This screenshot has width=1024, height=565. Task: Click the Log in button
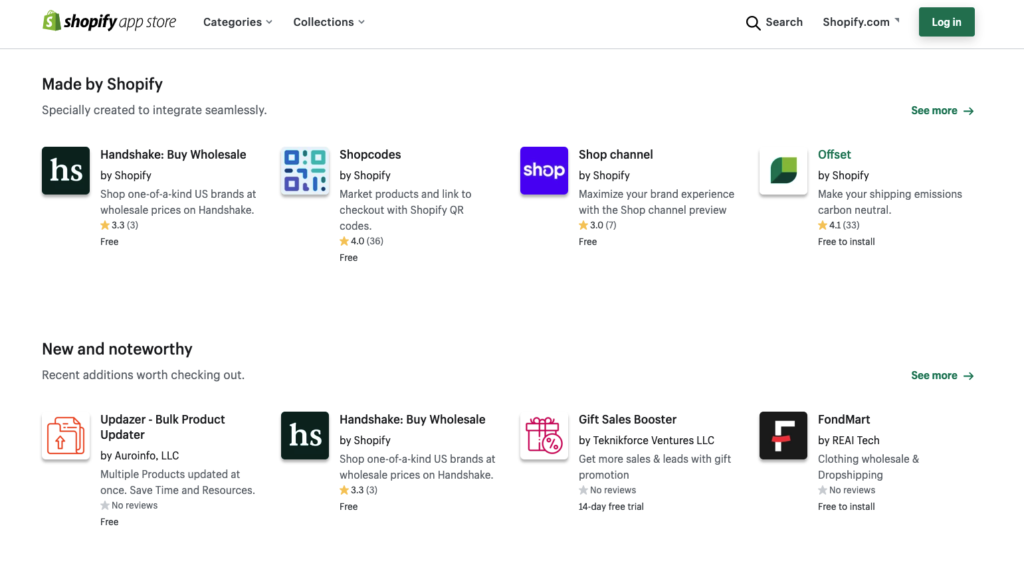click(946, 22)
